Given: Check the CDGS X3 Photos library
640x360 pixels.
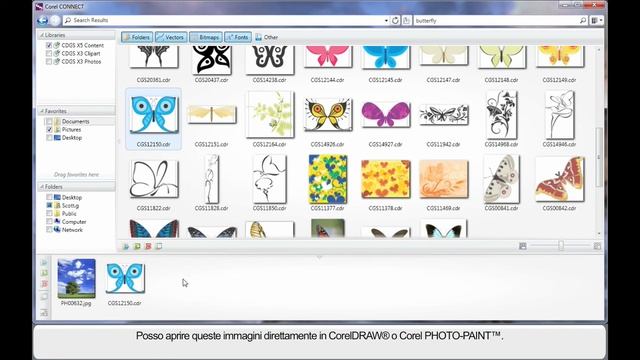Looking at the screenshot, I should pyautogui.click(x=49, y=62).
